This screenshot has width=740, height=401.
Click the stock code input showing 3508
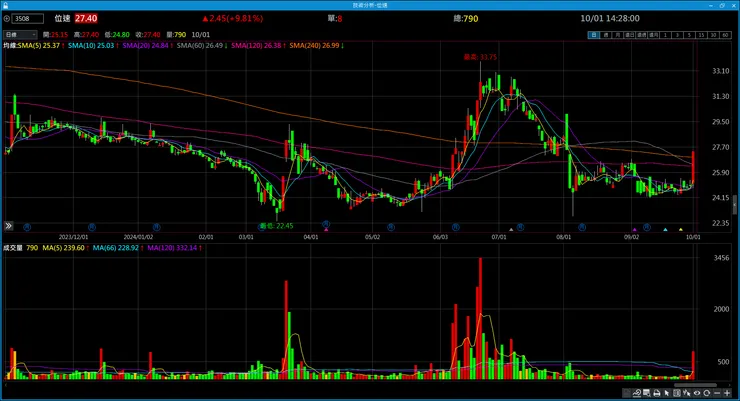(x=27, y=18)
